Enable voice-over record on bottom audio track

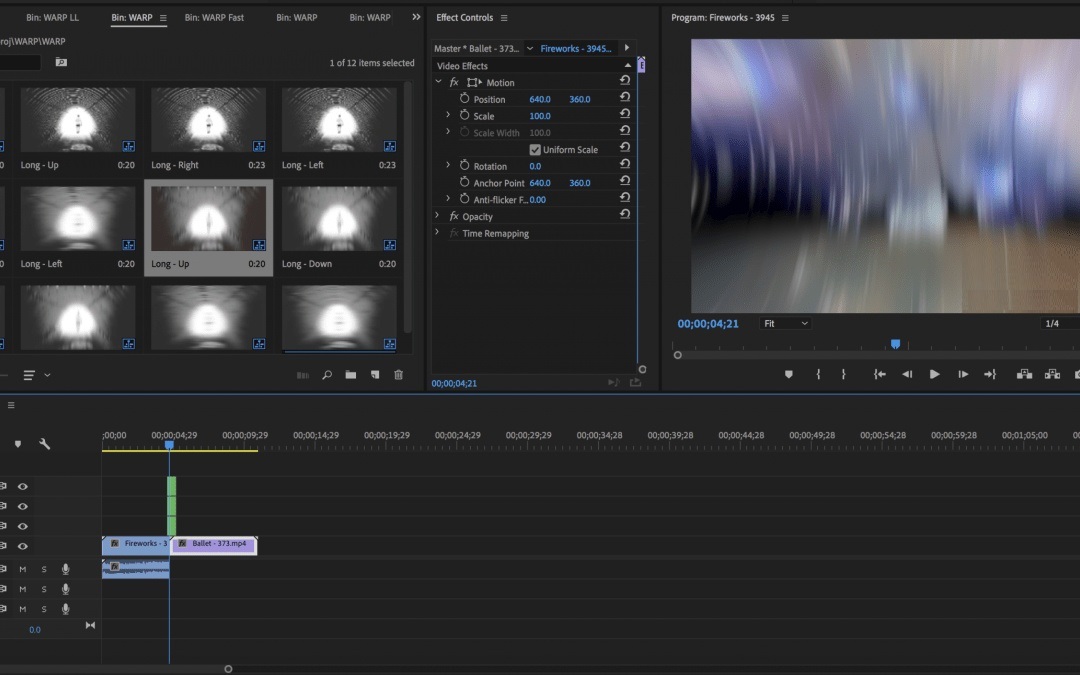click(65, 609)
